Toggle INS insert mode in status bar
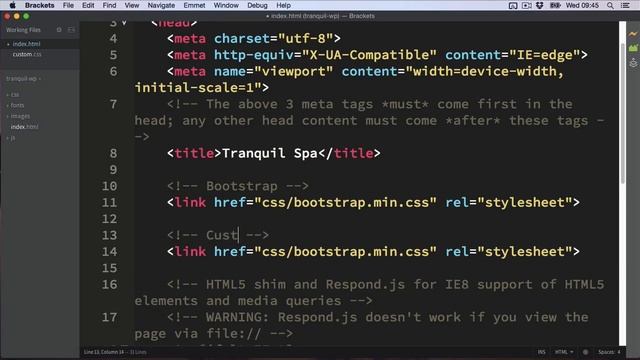Viewport: 640px width, 360px height. point(541,352)
